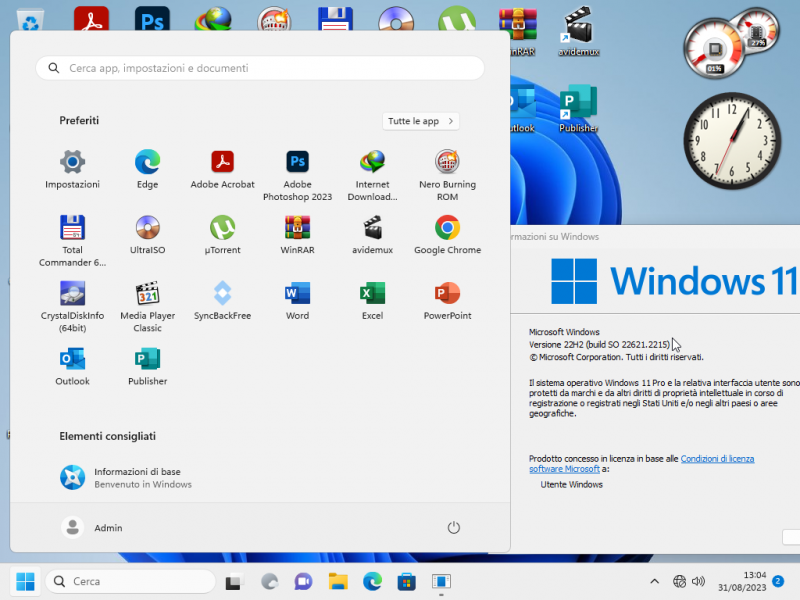Open the power options menu

click(x=453, y=527)
